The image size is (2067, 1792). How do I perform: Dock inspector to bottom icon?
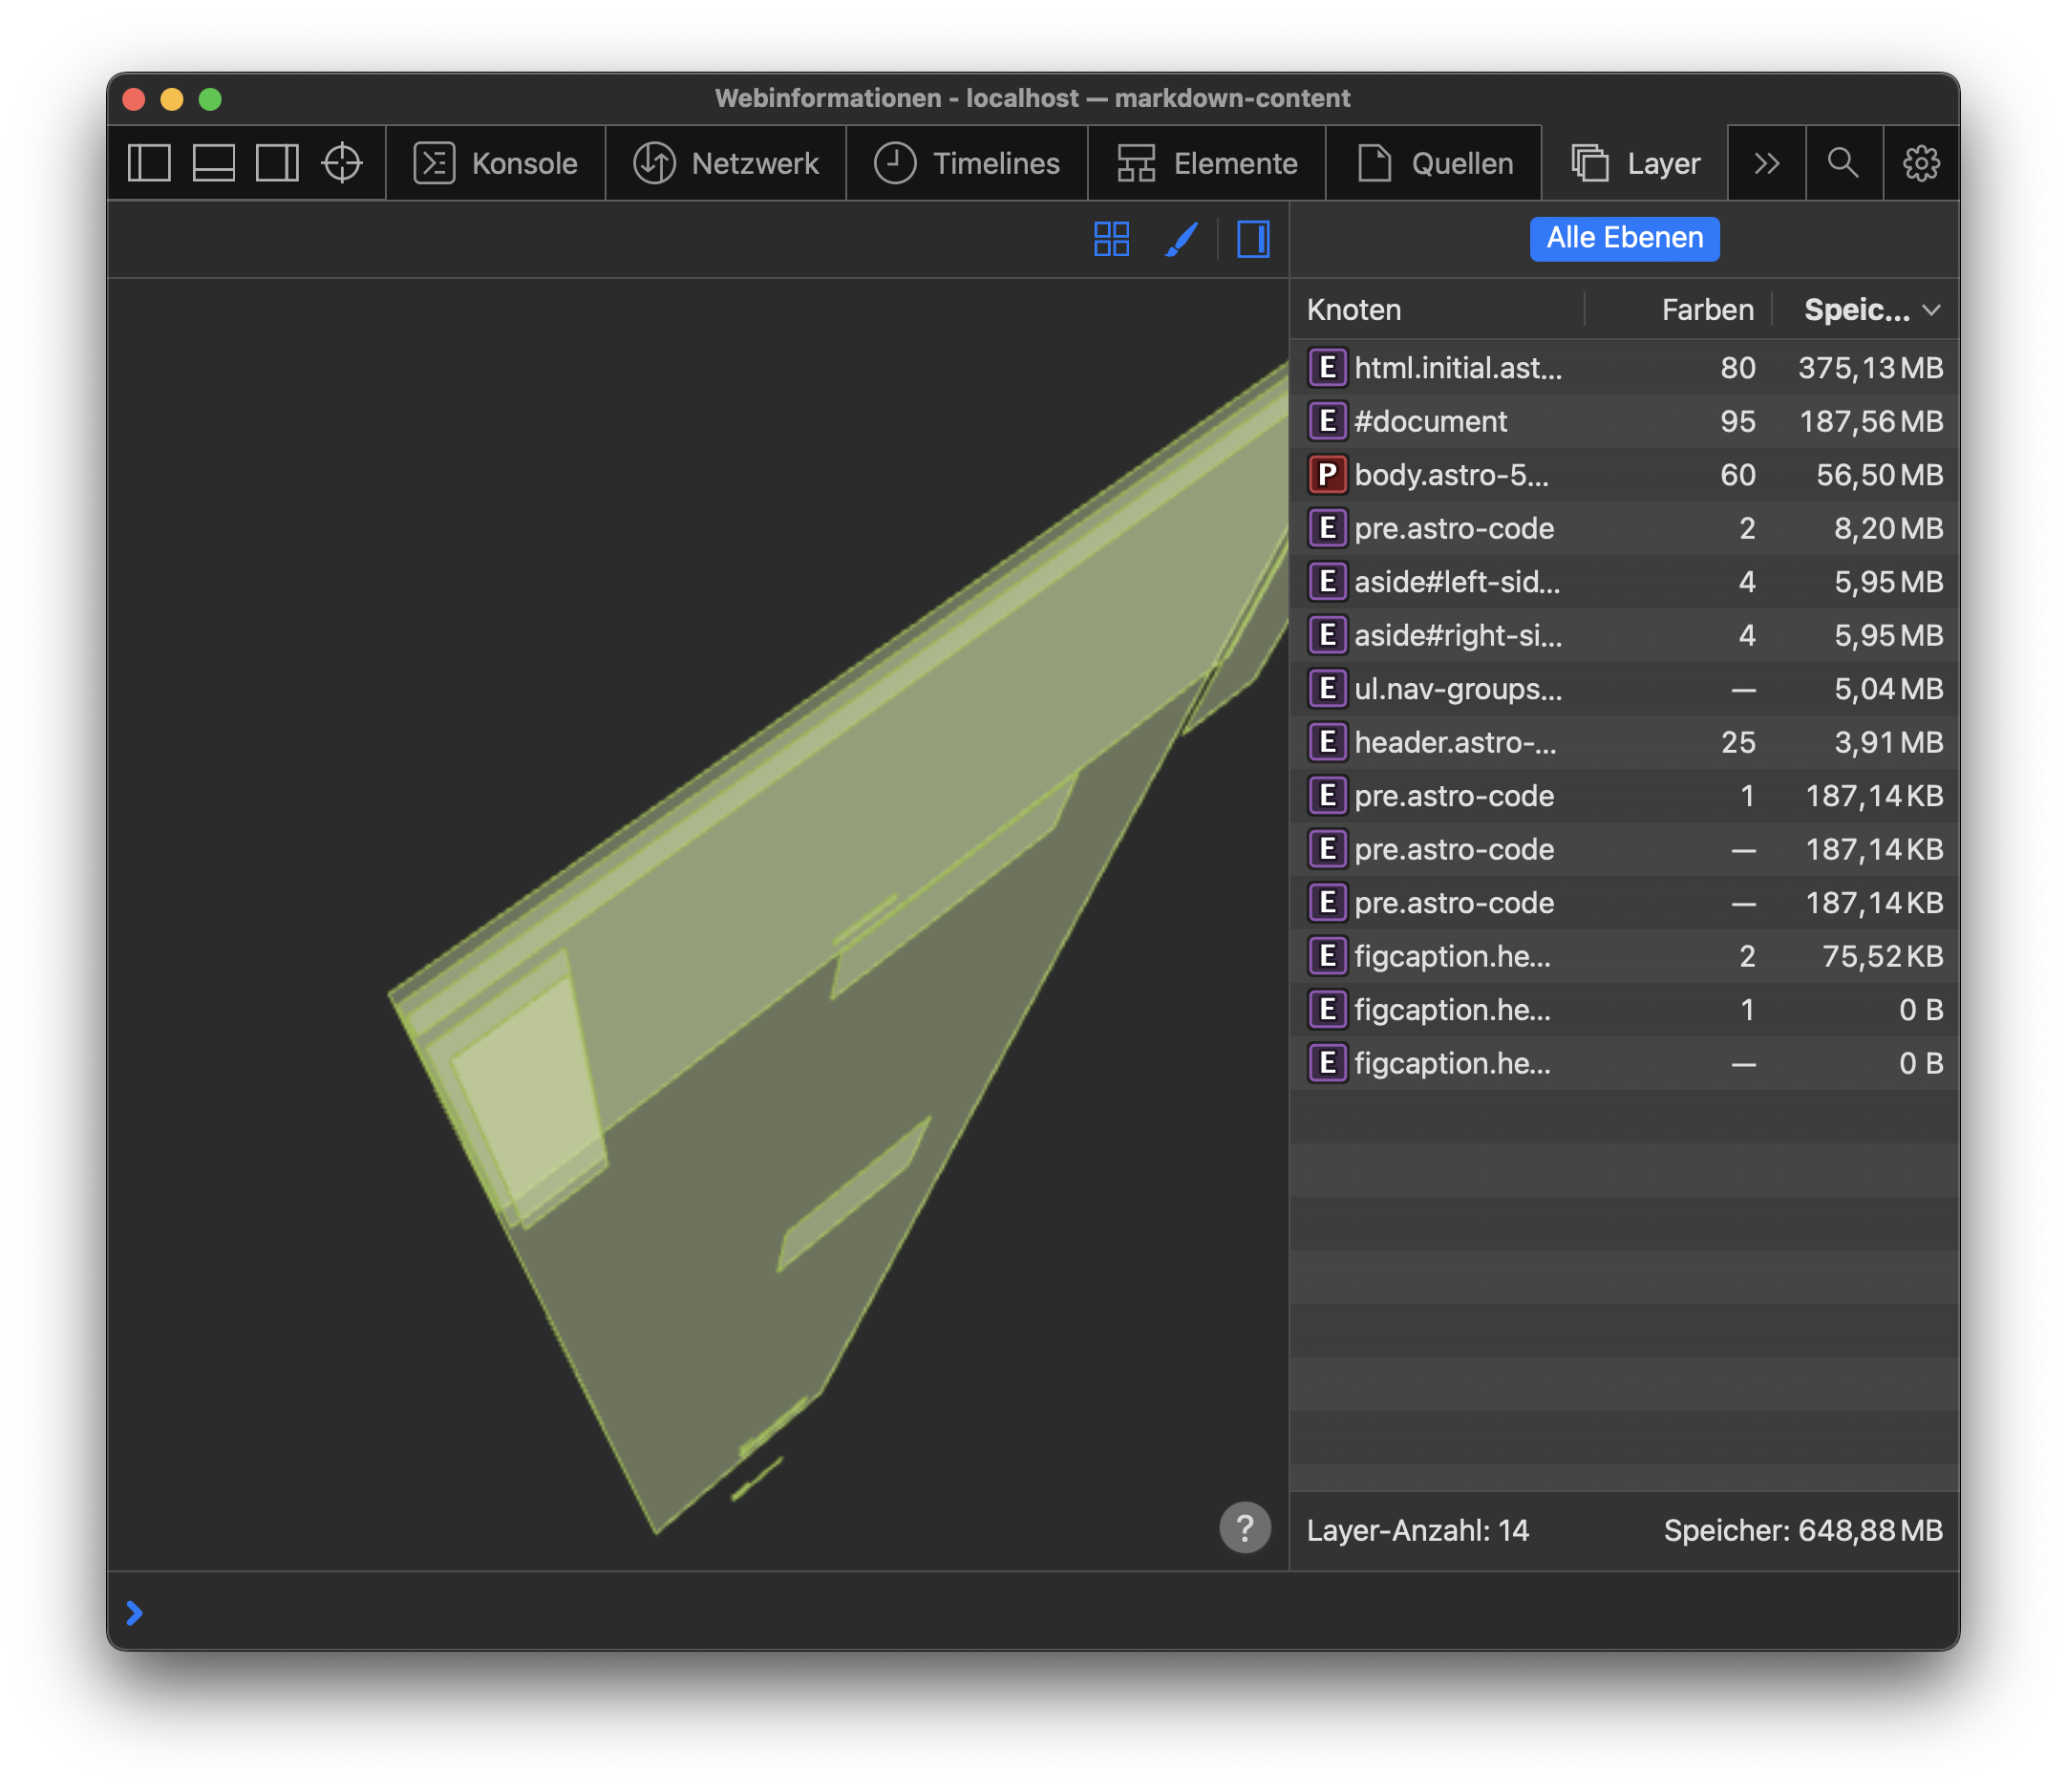pos(213,163)
